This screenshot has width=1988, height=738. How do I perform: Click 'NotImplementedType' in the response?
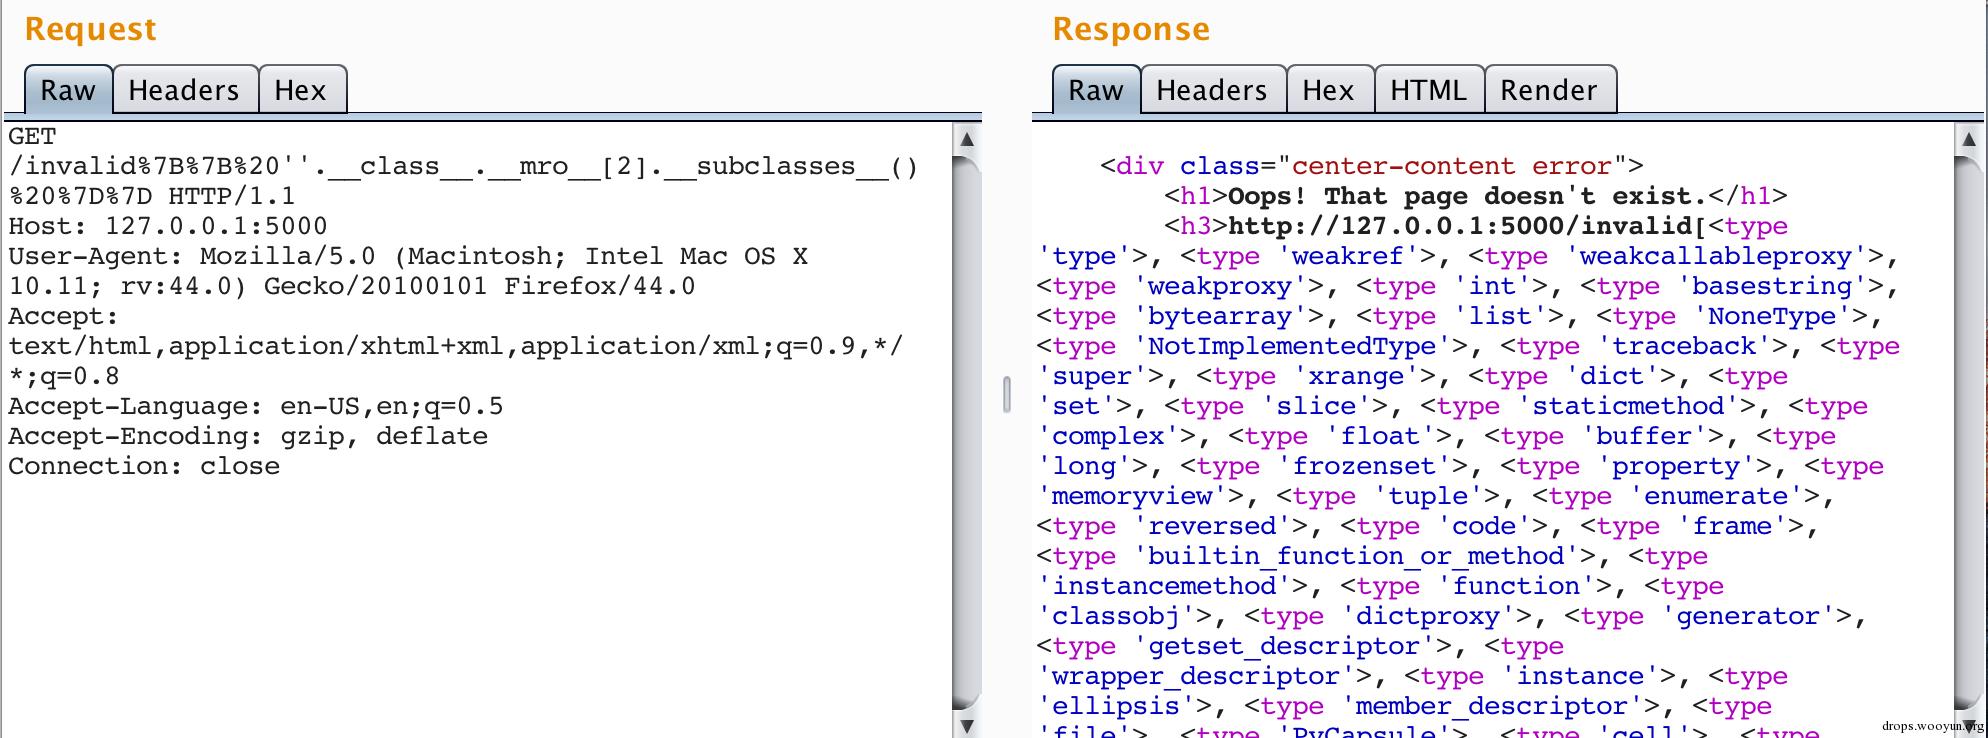click(x=1291, y=346)
